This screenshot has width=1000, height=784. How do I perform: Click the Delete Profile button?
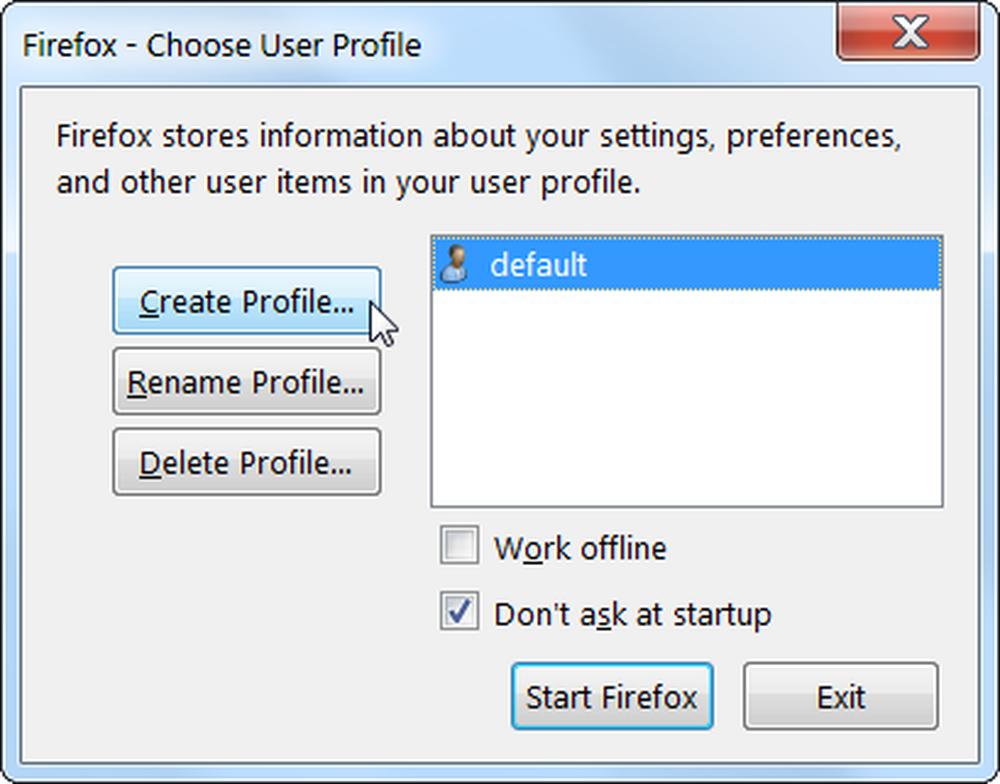(x=247, y=462)
